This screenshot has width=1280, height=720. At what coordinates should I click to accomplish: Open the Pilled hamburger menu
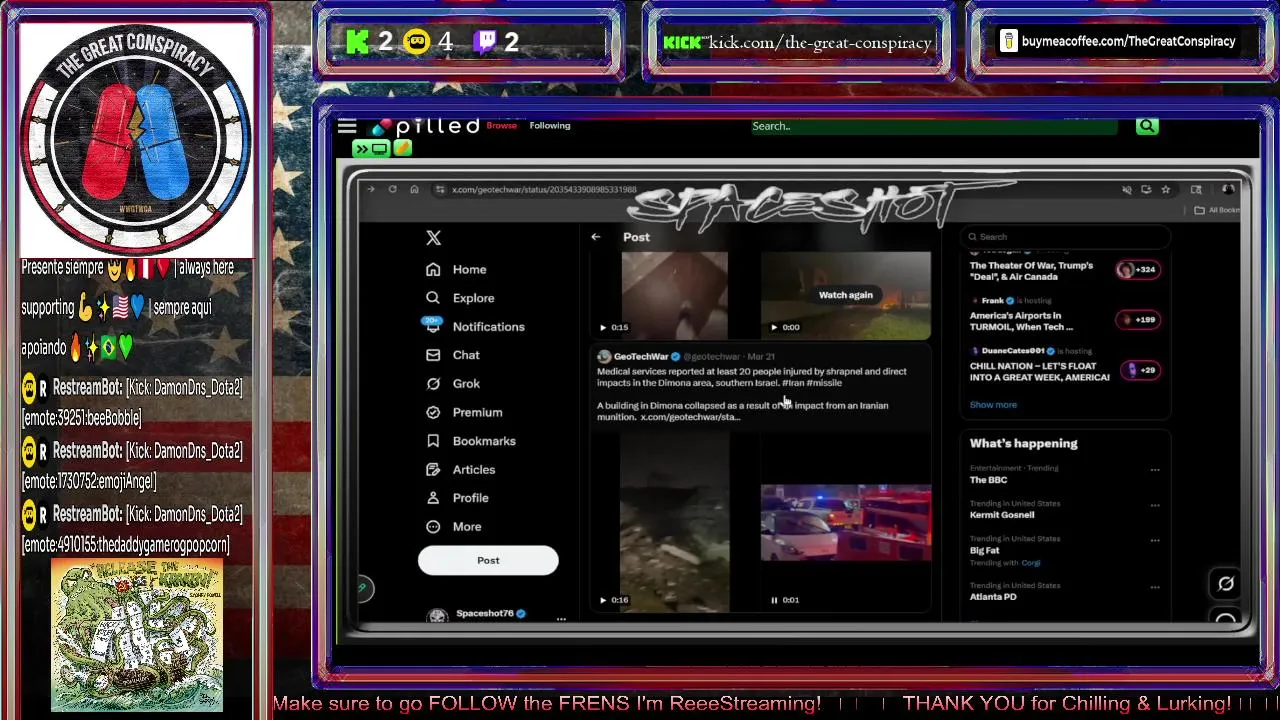pyautogui.click(x=347, y=126)
